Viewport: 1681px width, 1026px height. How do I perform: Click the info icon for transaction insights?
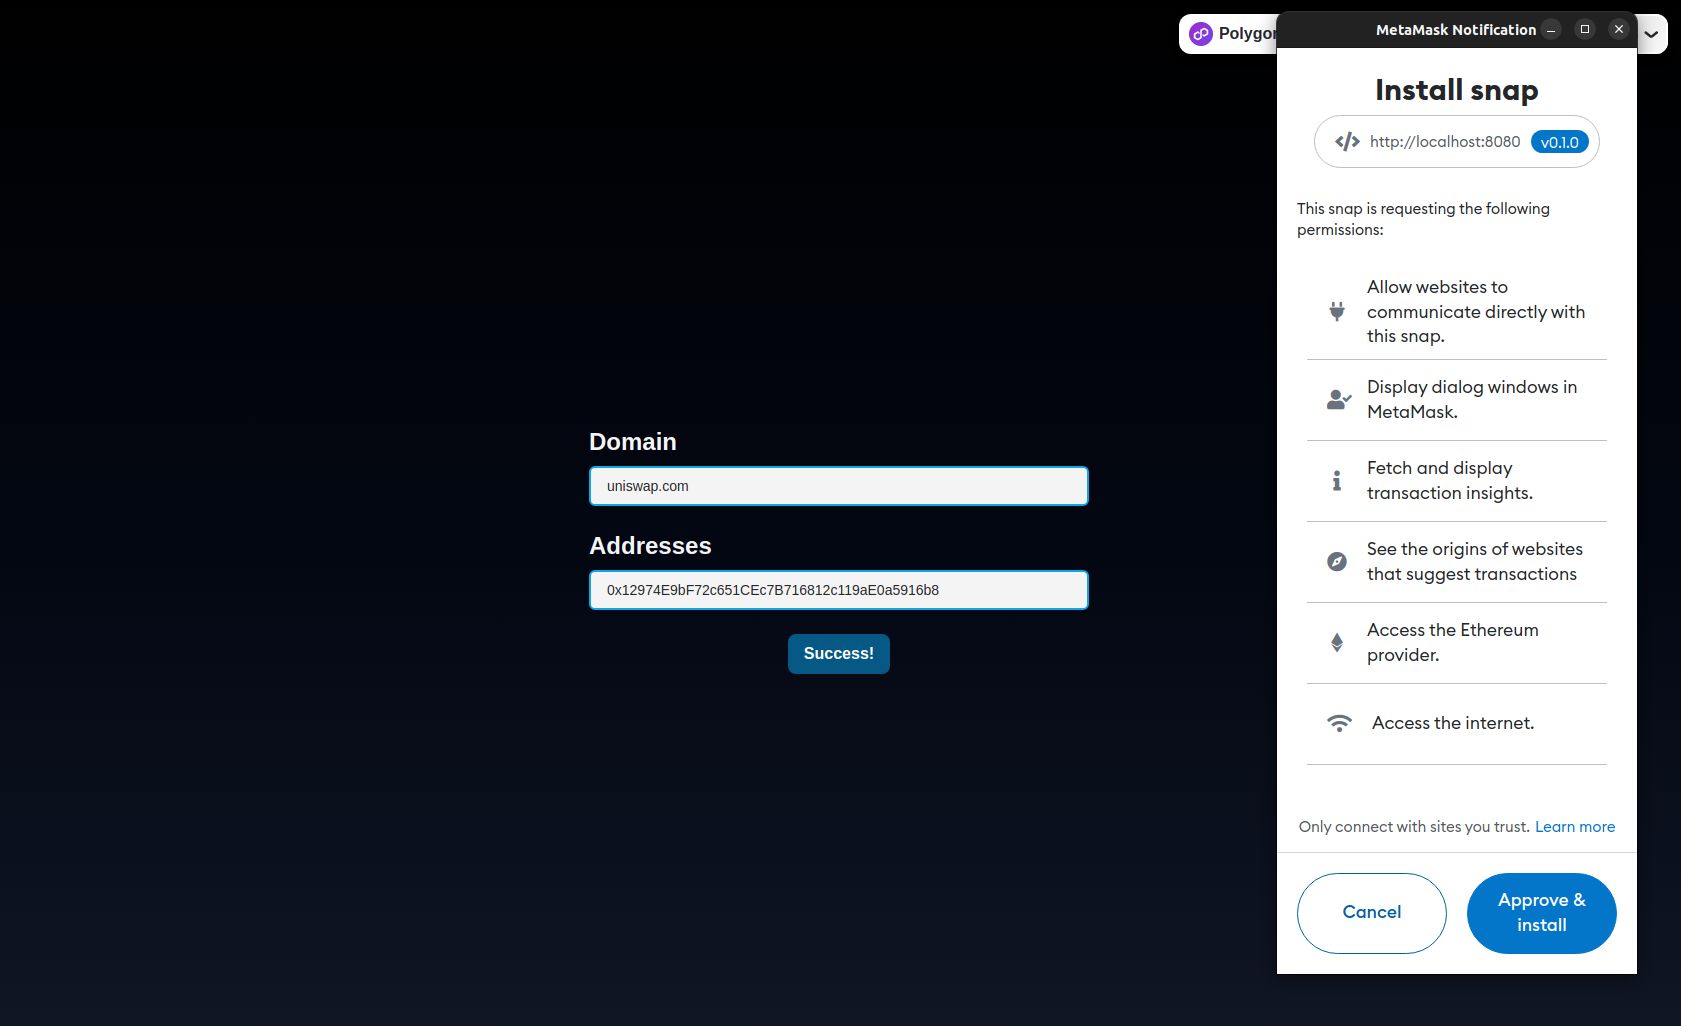(x=1337, y=480)
